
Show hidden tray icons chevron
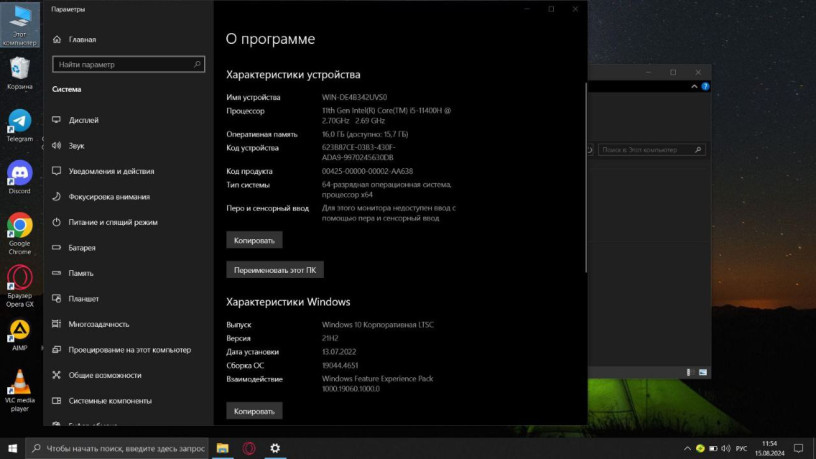coord(687,449)
